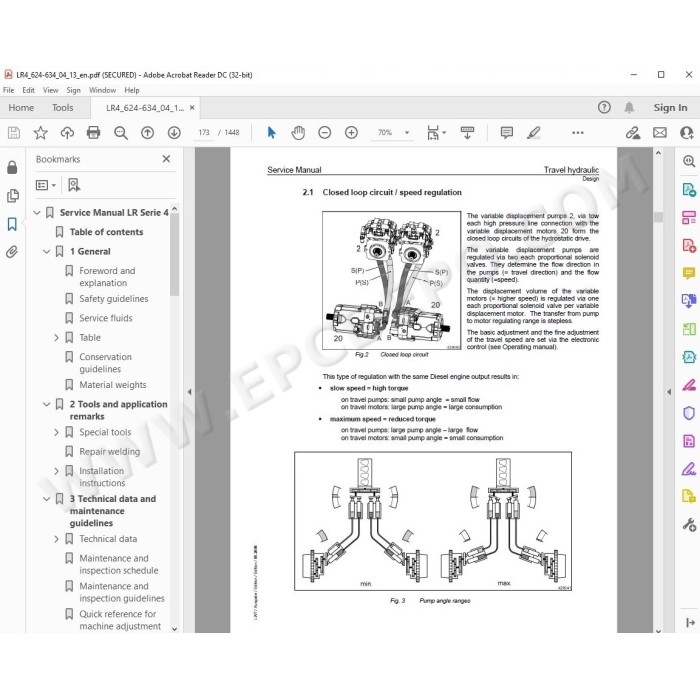
Task: Expand the right tools pane arrow
Action: [669, 392]
